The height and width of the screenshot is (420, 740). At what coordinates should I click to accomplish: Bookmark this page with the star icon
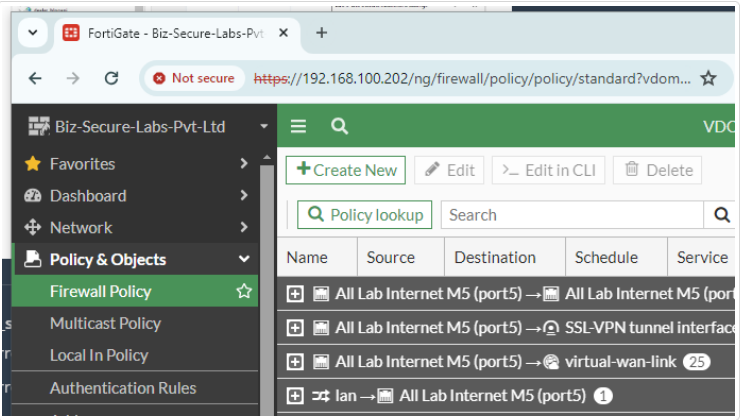[708, 78]
